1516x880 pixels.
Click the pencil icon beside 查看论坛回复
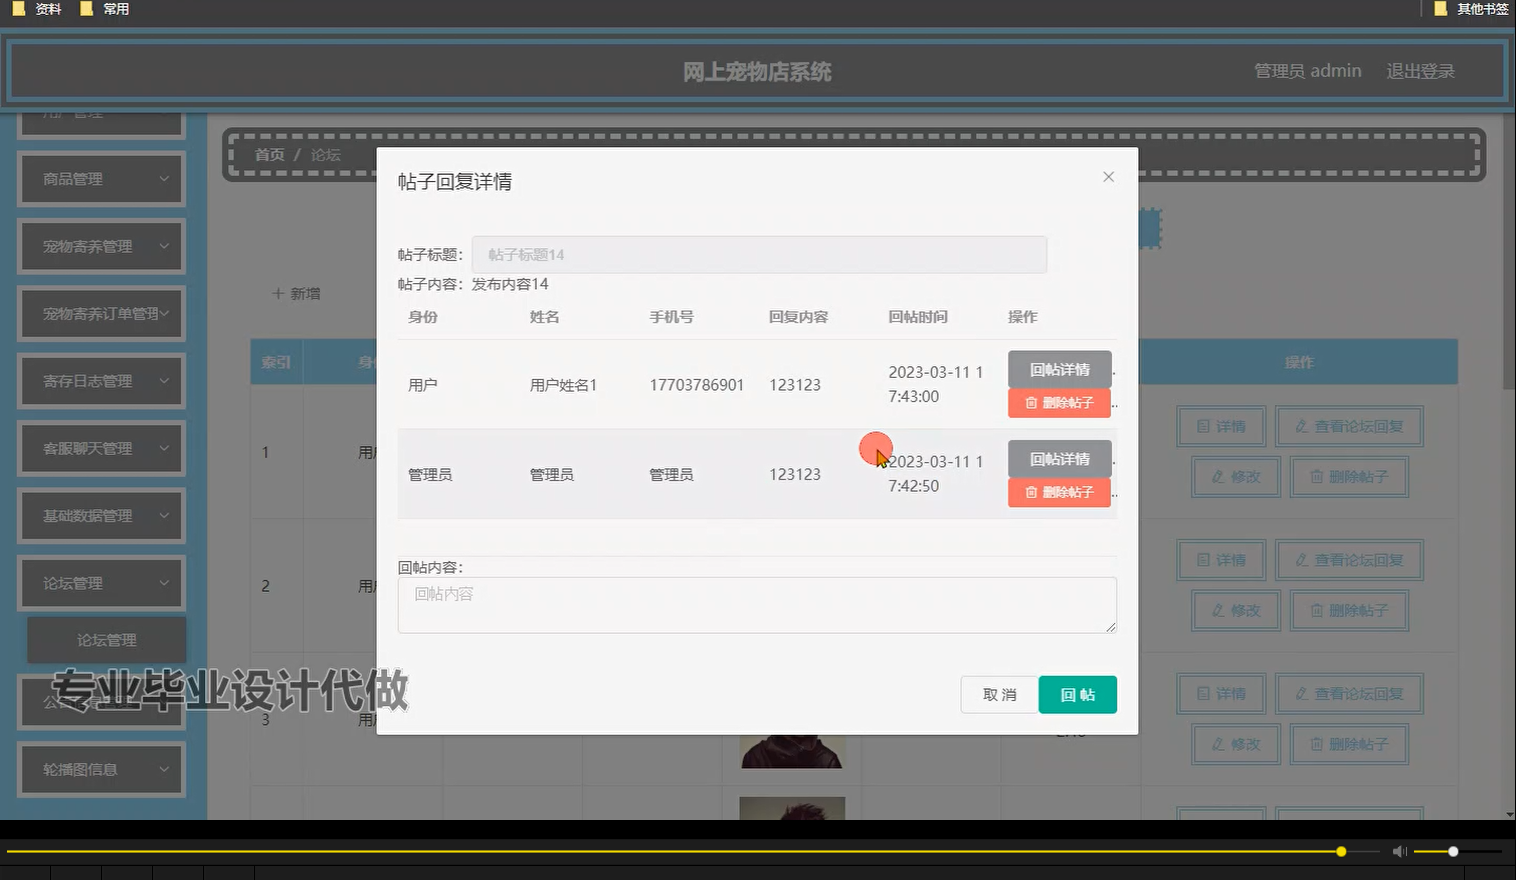pos(1300,426)
